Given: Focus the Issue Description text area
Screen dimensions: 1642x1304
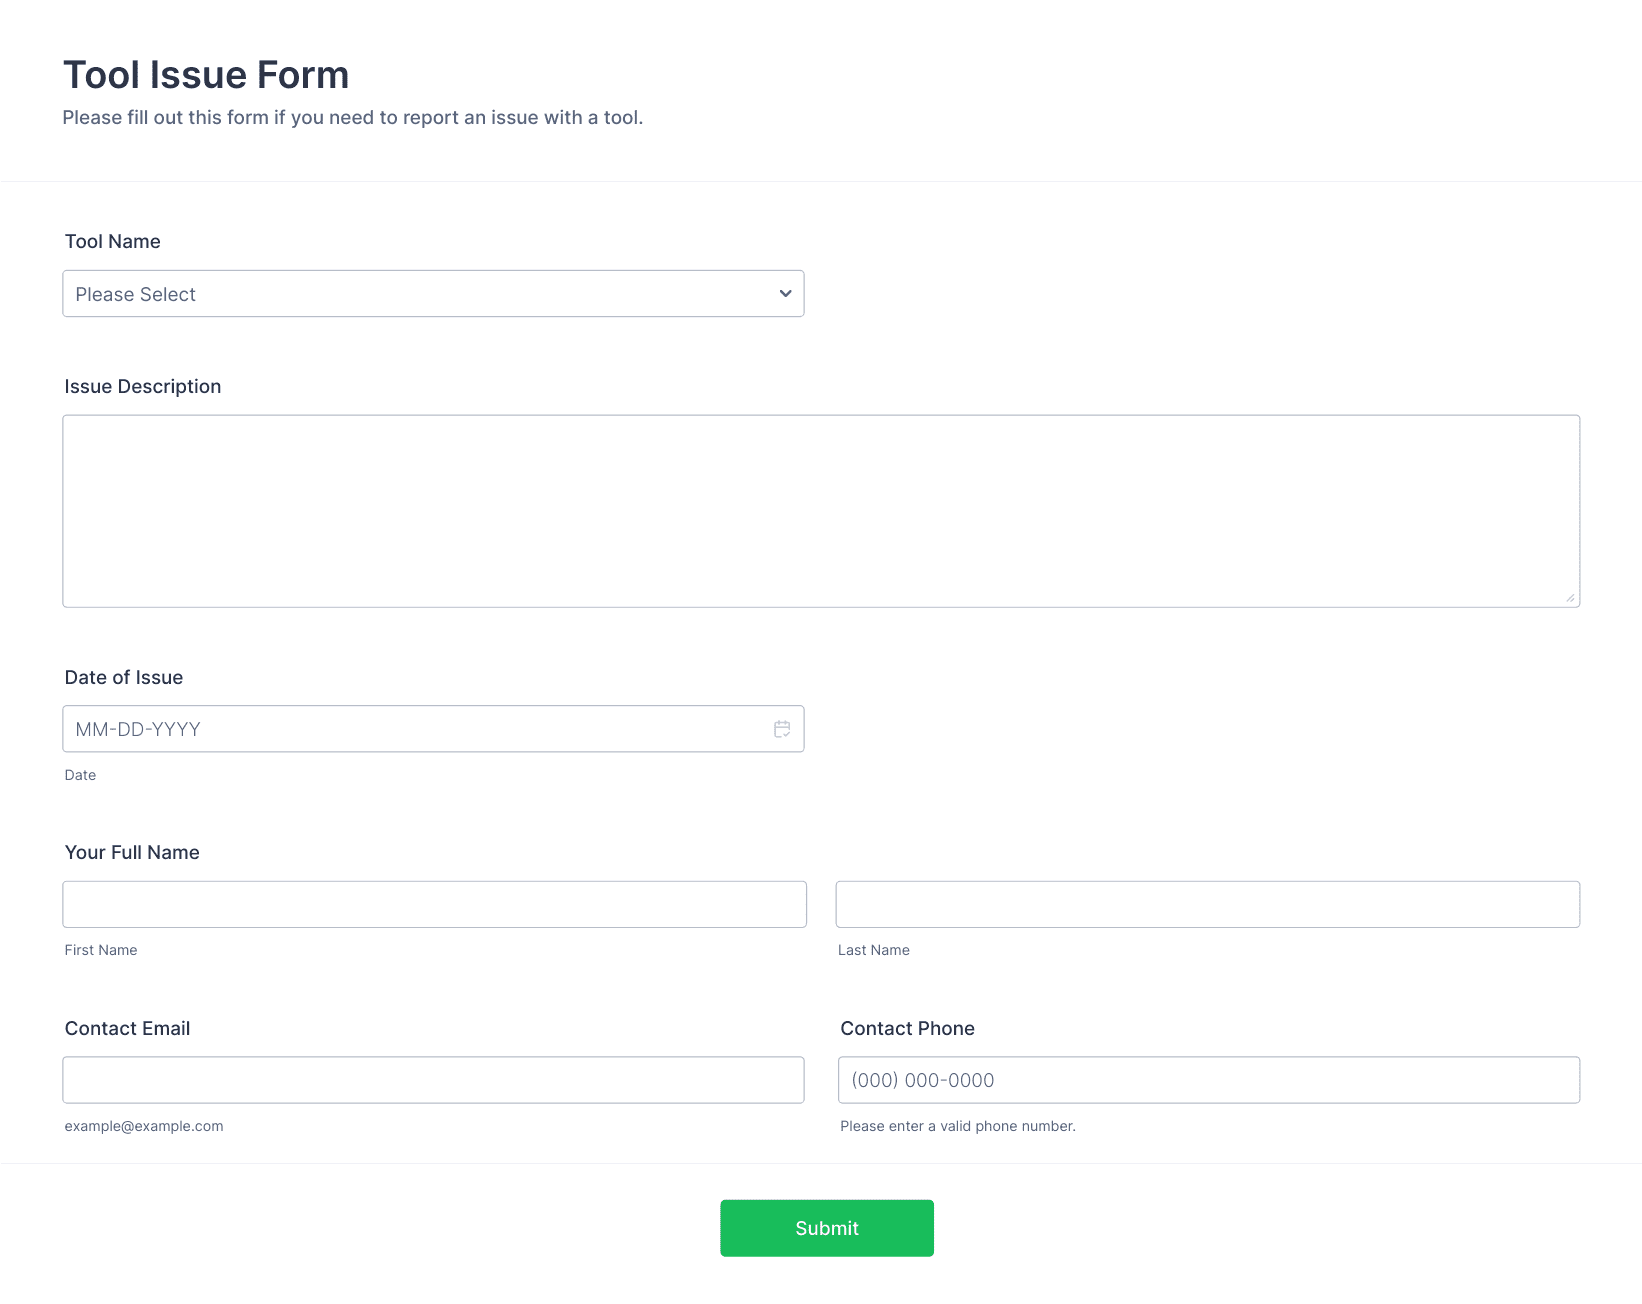Looking at the screenshot, I should click(x=820, y=511).
